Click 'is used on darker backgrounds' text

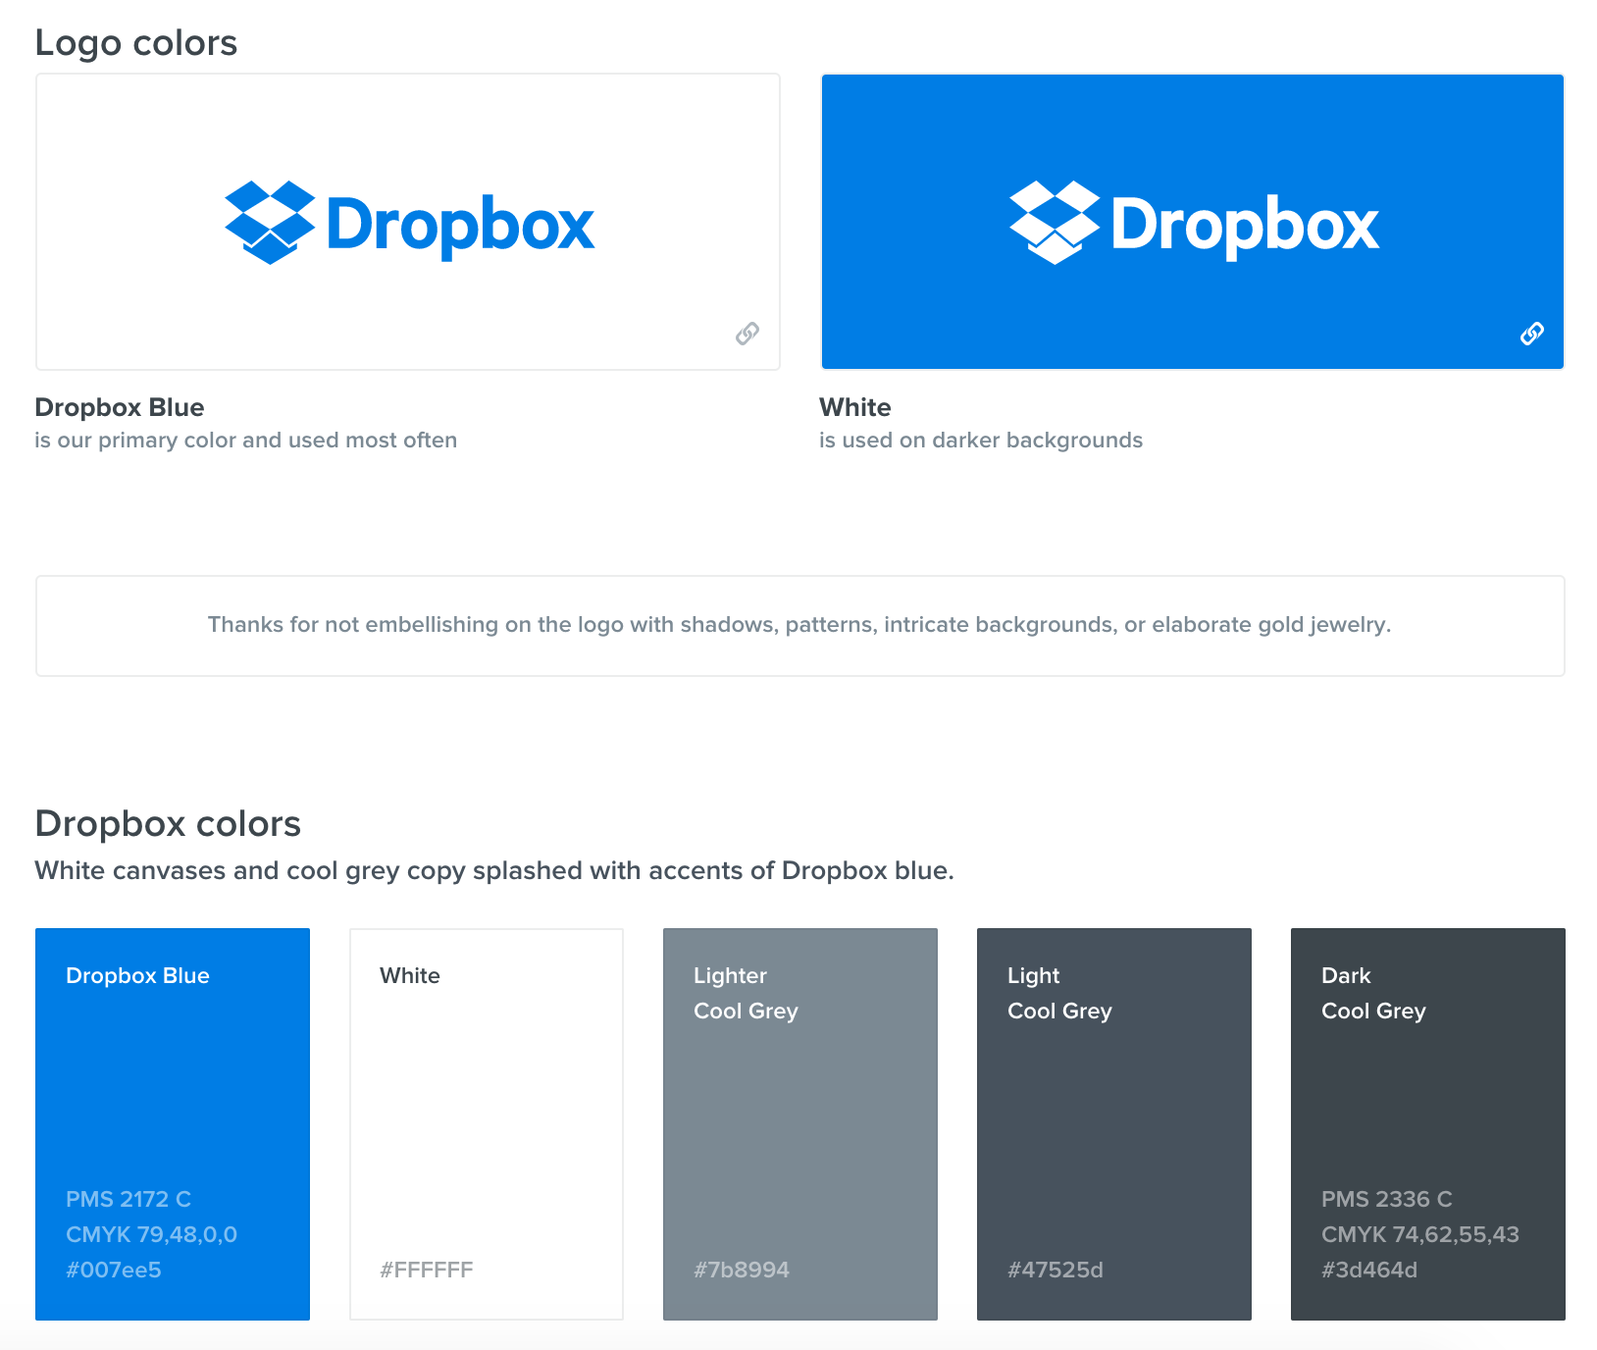981,440
